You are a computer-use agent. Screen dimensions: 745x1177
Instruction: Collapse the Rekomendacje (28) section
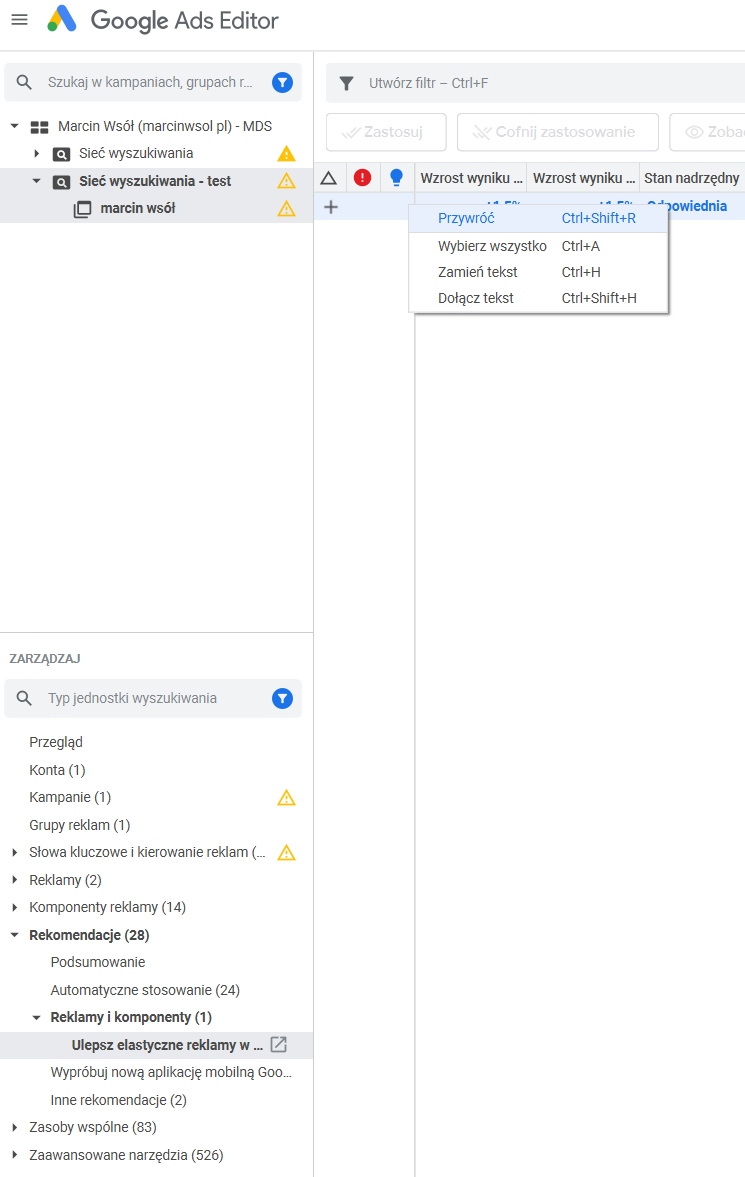click(x=14, y=935)
